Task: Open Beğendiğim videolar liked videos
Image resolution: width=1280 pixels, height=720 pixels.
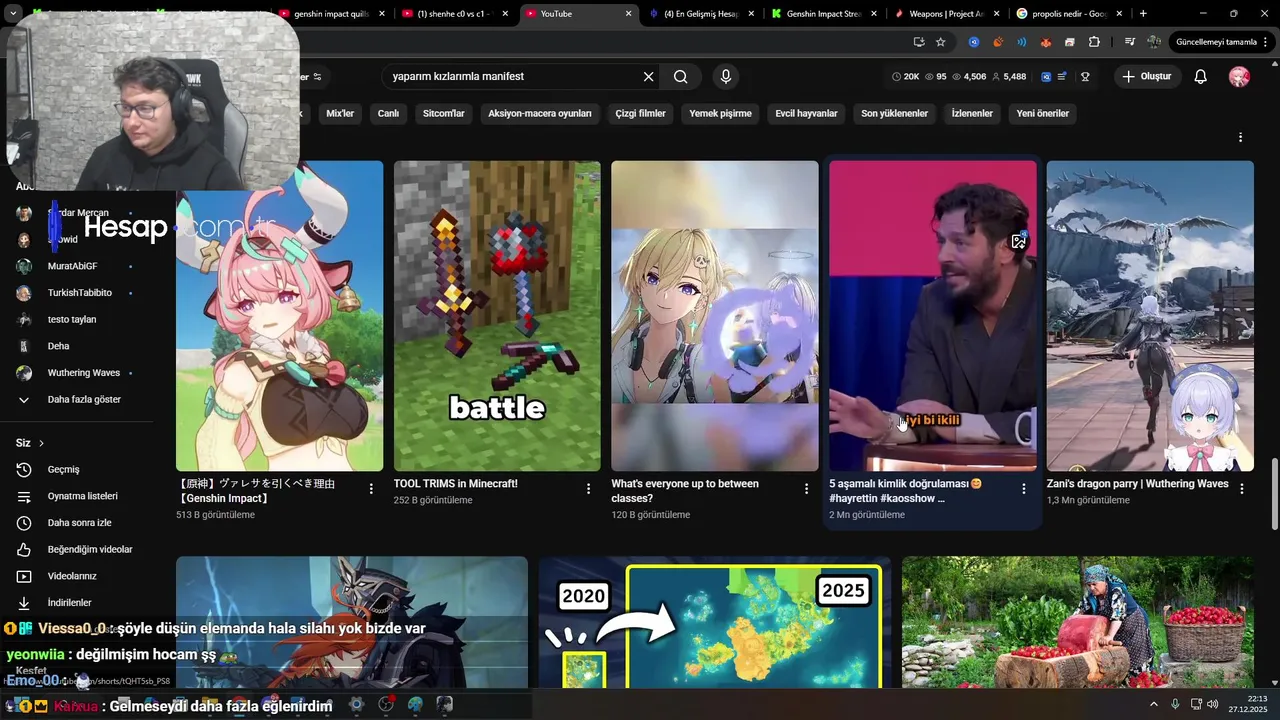Action: pyautogui.click(x=89, y=549)
